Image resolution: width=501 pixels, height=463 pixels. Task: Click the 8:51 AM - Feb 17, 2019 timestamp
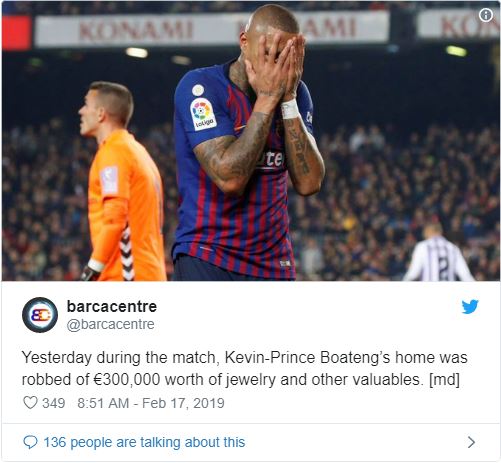pyautogui.click(x=151, y=403)
